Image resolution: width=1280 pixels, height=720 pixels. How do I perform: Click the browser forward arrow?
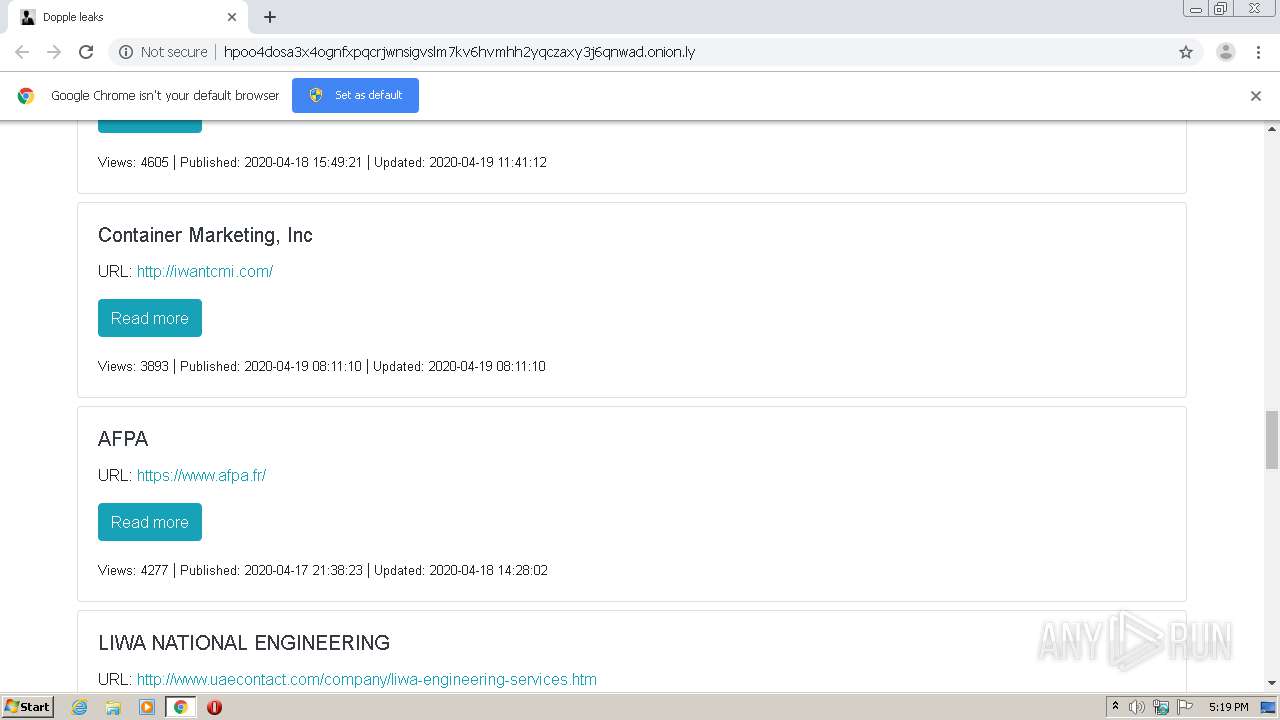(54, 52)
